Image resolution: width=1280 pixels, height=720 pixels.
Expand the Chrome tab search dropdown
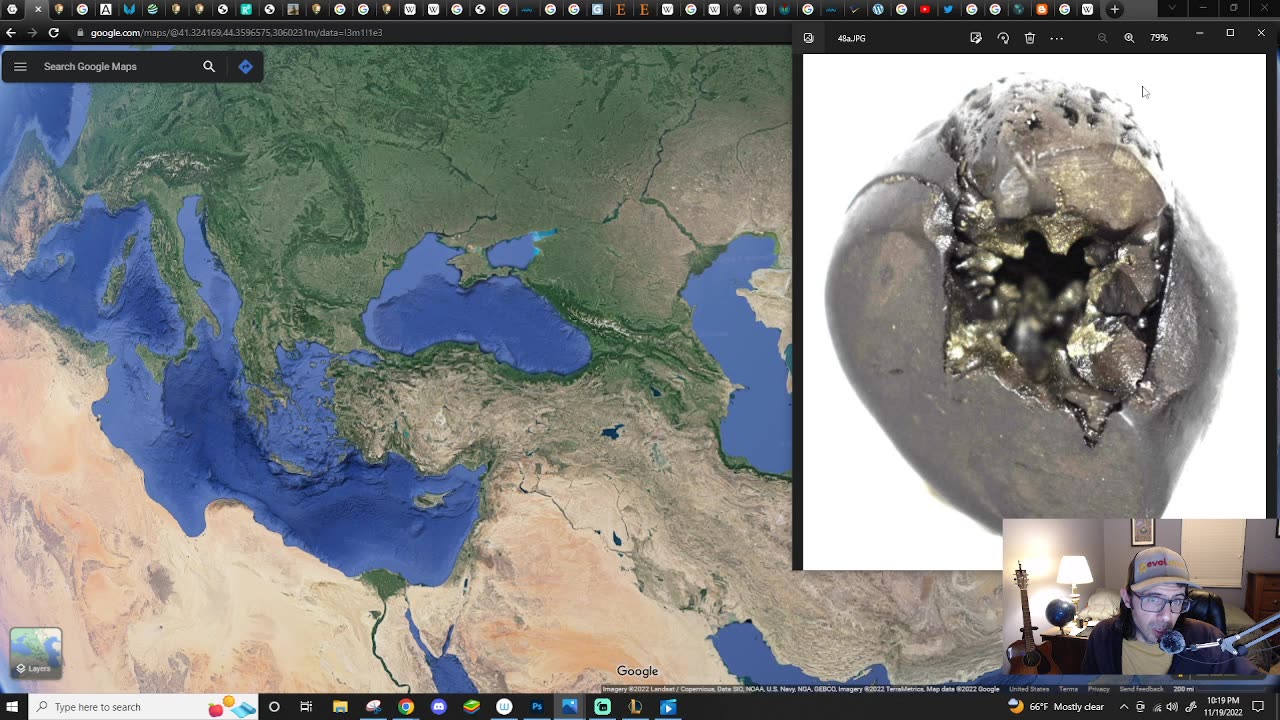(1174, 9)
